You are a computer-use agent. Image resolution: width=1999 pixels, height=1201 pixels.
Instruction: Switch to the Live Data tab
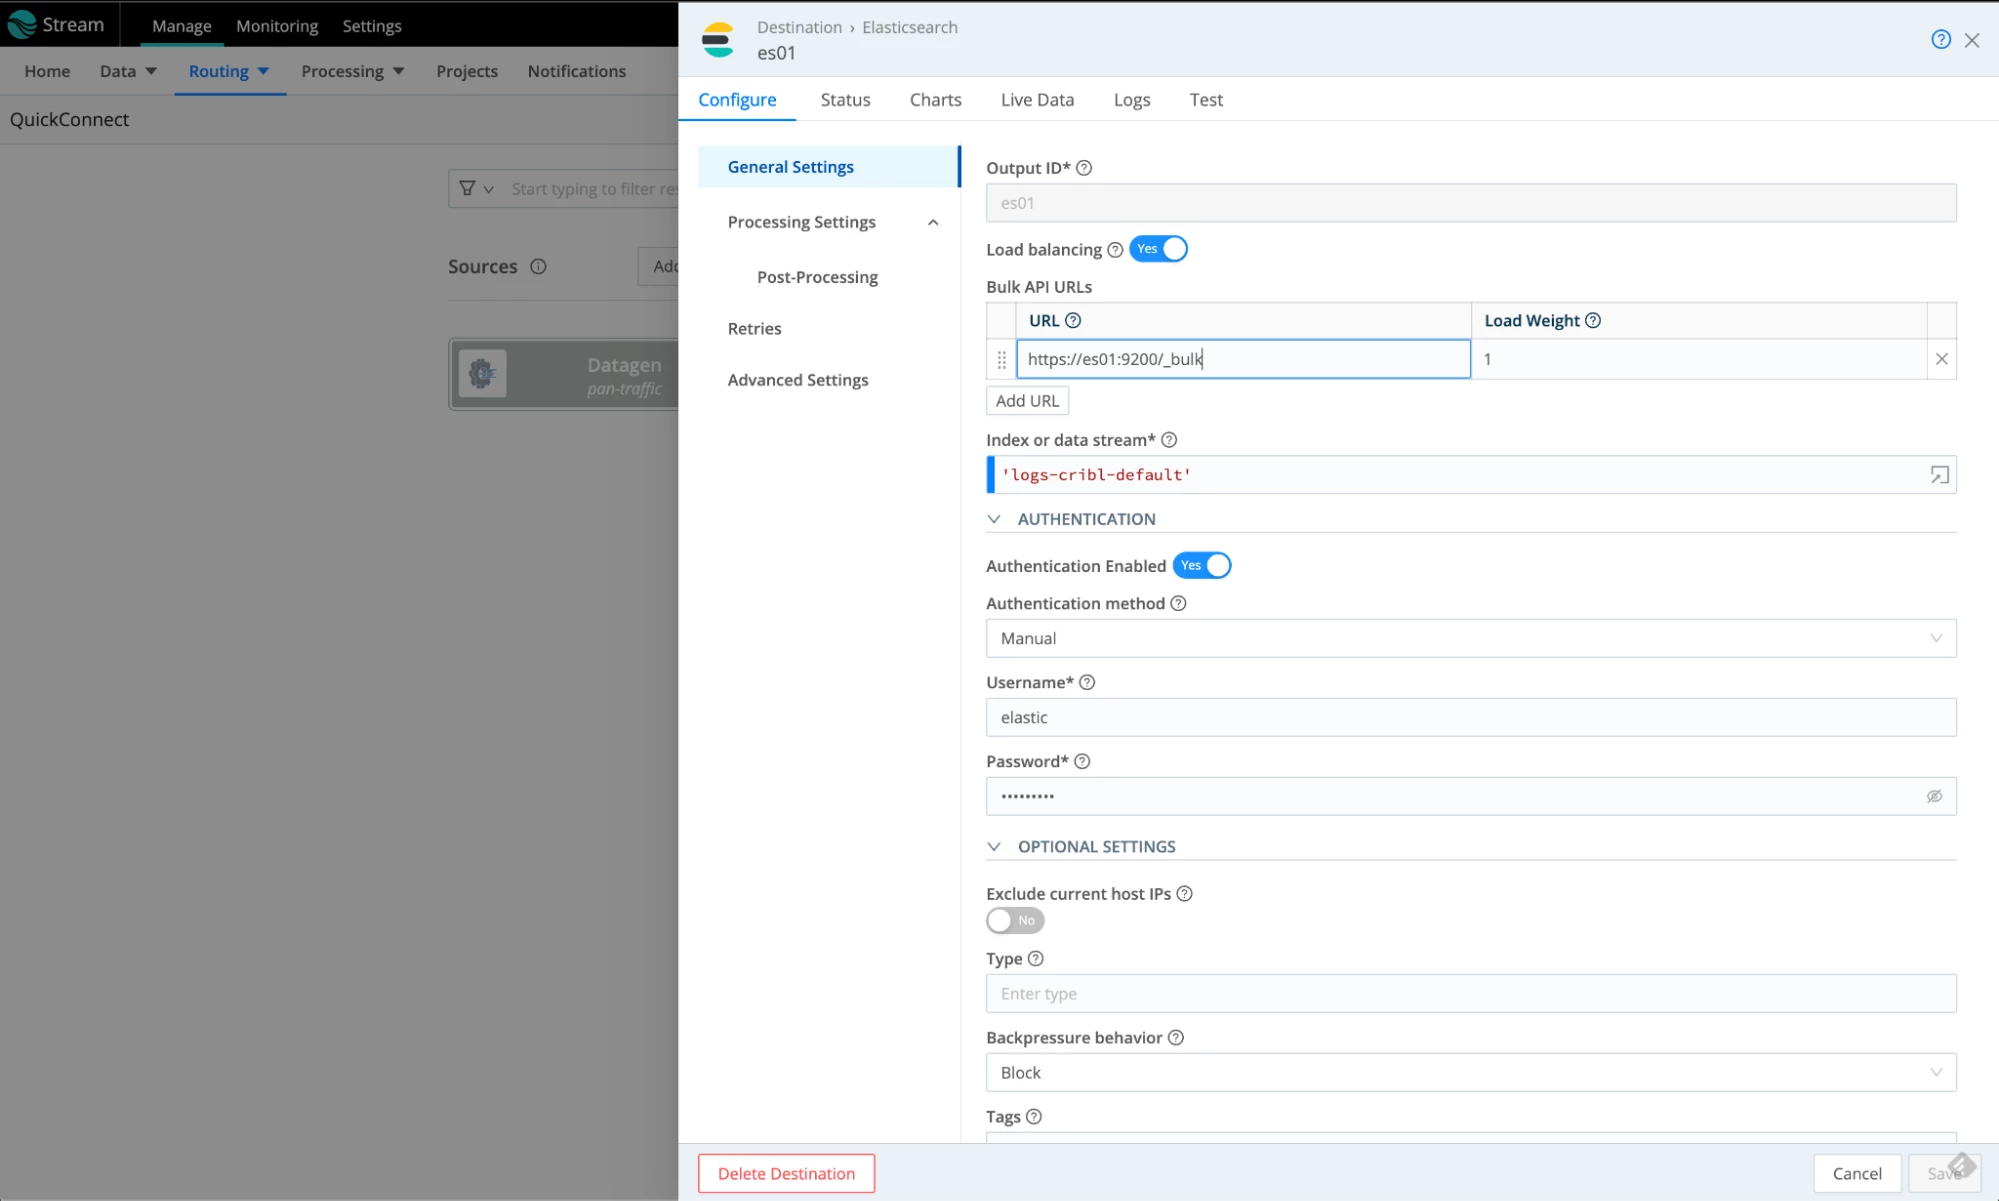[x=1037, y=99]
